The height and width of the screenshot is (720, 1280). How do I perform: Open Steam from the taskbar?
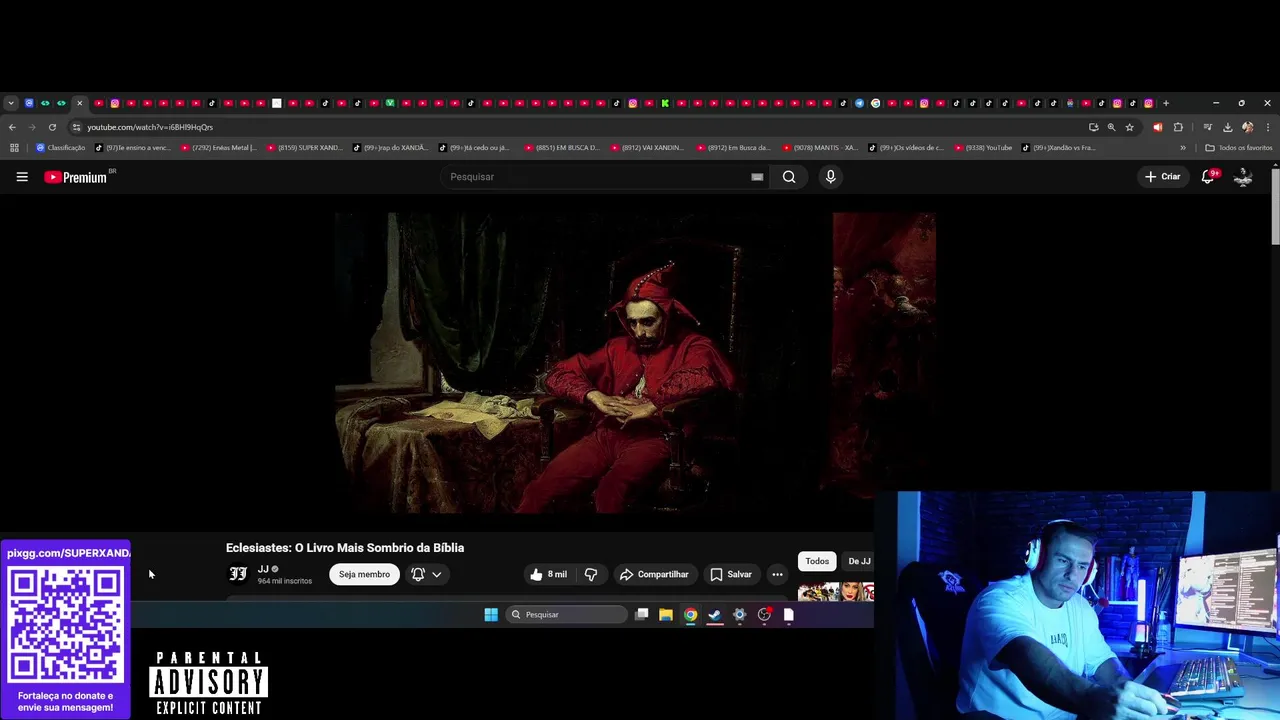coord(715,615)
